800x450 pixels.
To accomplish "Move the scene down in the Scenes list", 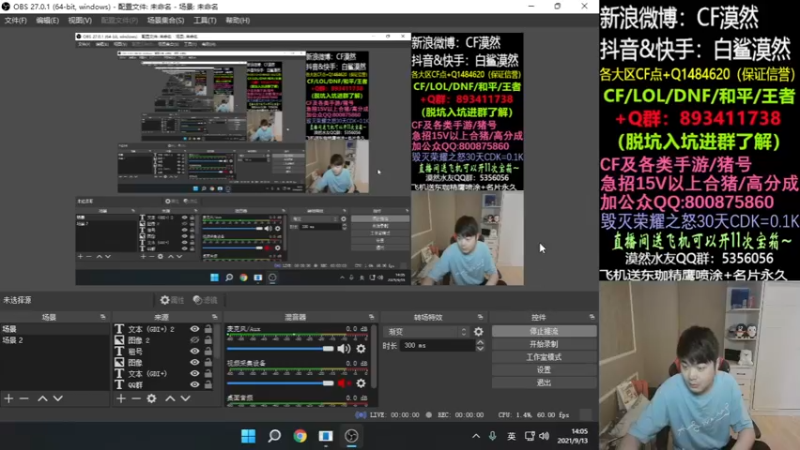I will (x=58, y=398).
